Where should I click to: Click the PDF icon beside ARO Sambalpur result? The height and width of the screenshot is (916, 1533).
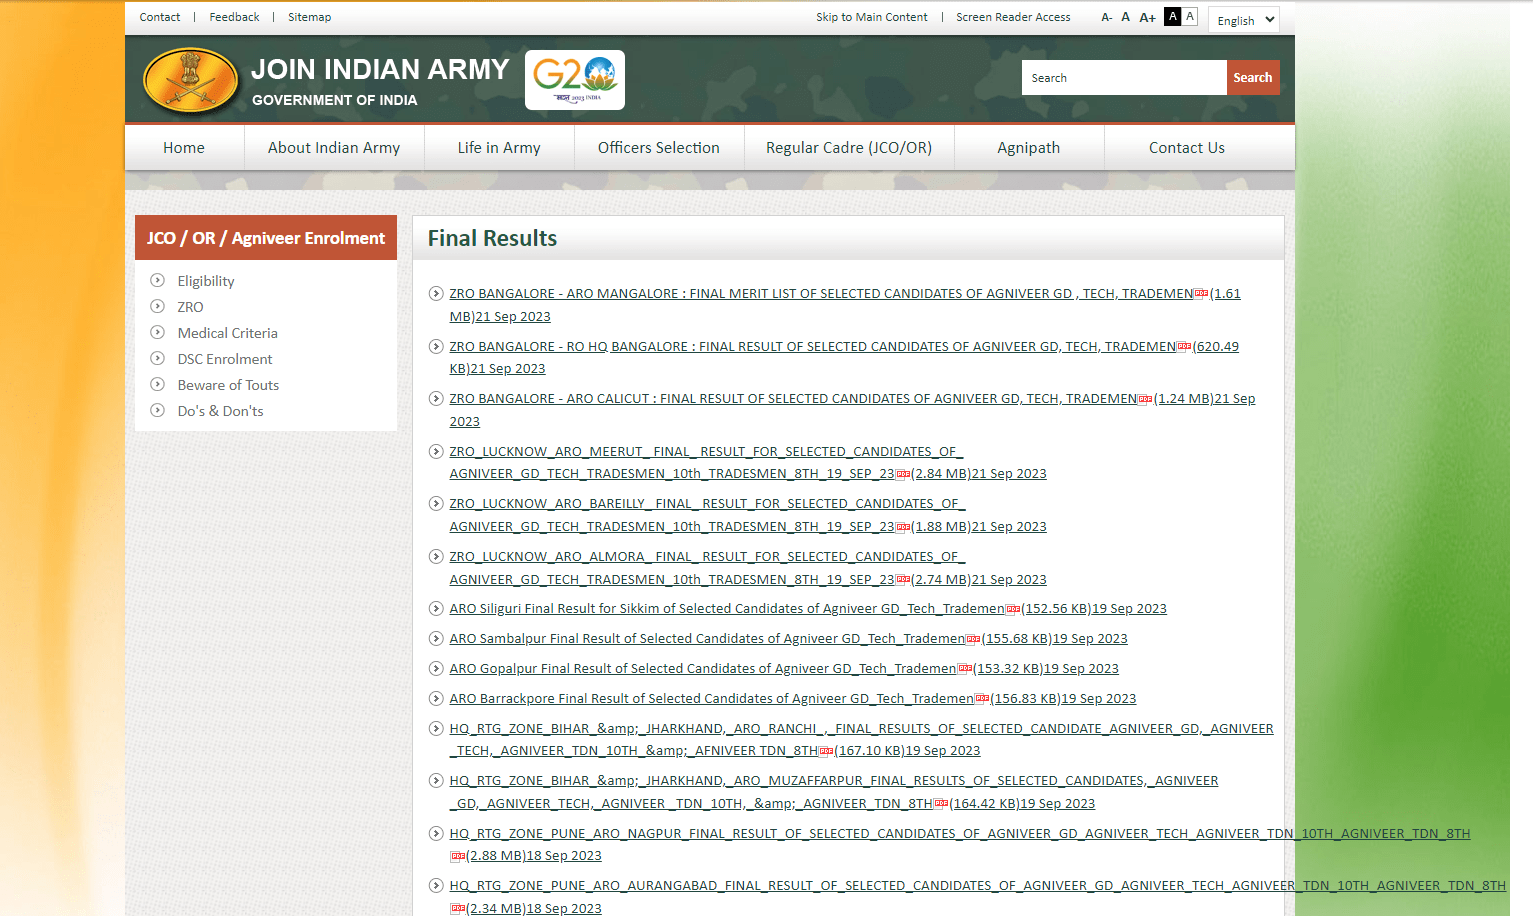973,639
